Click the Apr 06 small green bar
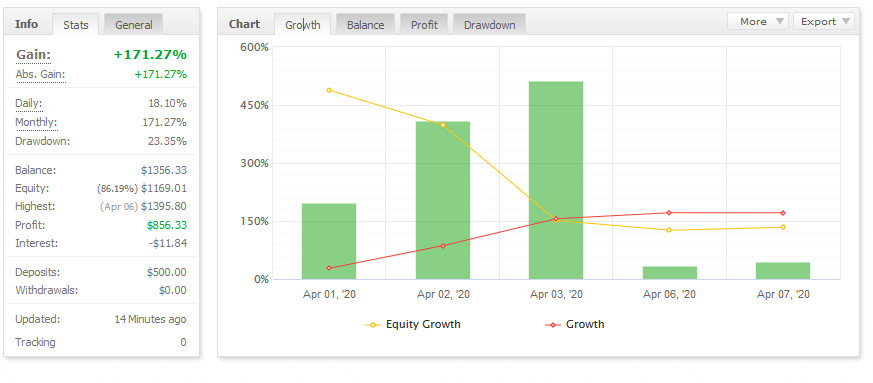873x383 pixels. [x=670, y=273]
